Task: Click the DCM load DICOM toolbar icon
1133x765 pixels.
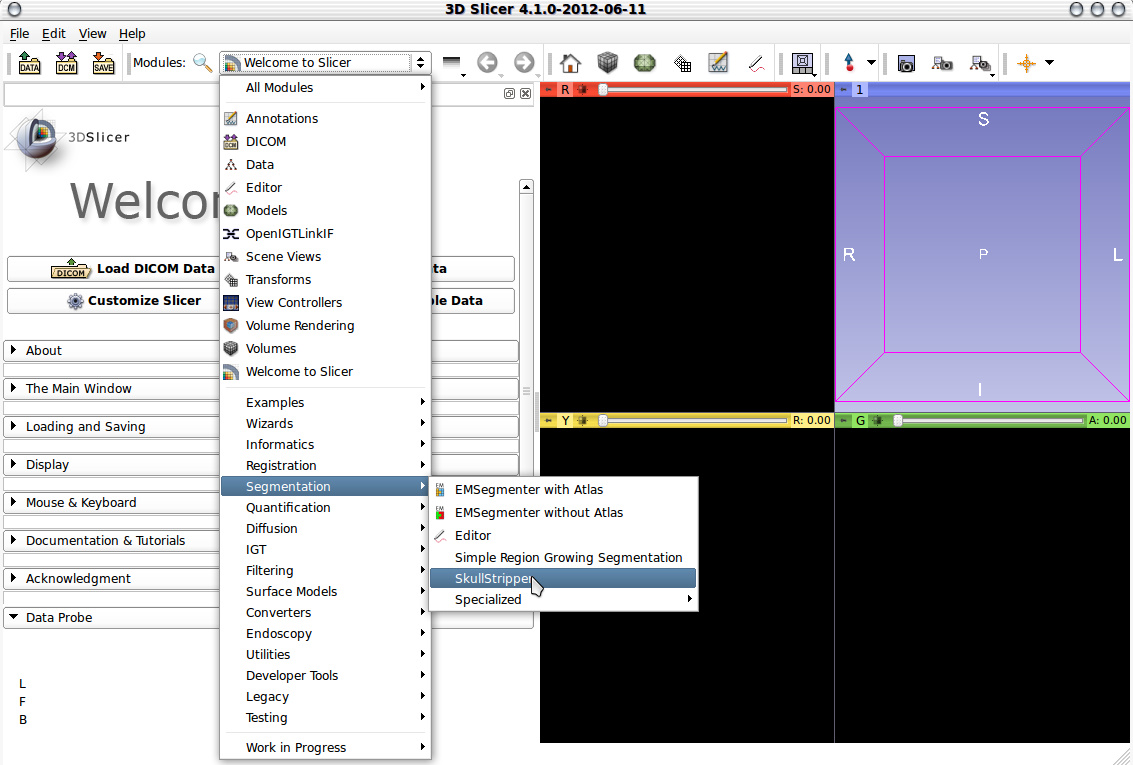Action: (x=67, y=63)
